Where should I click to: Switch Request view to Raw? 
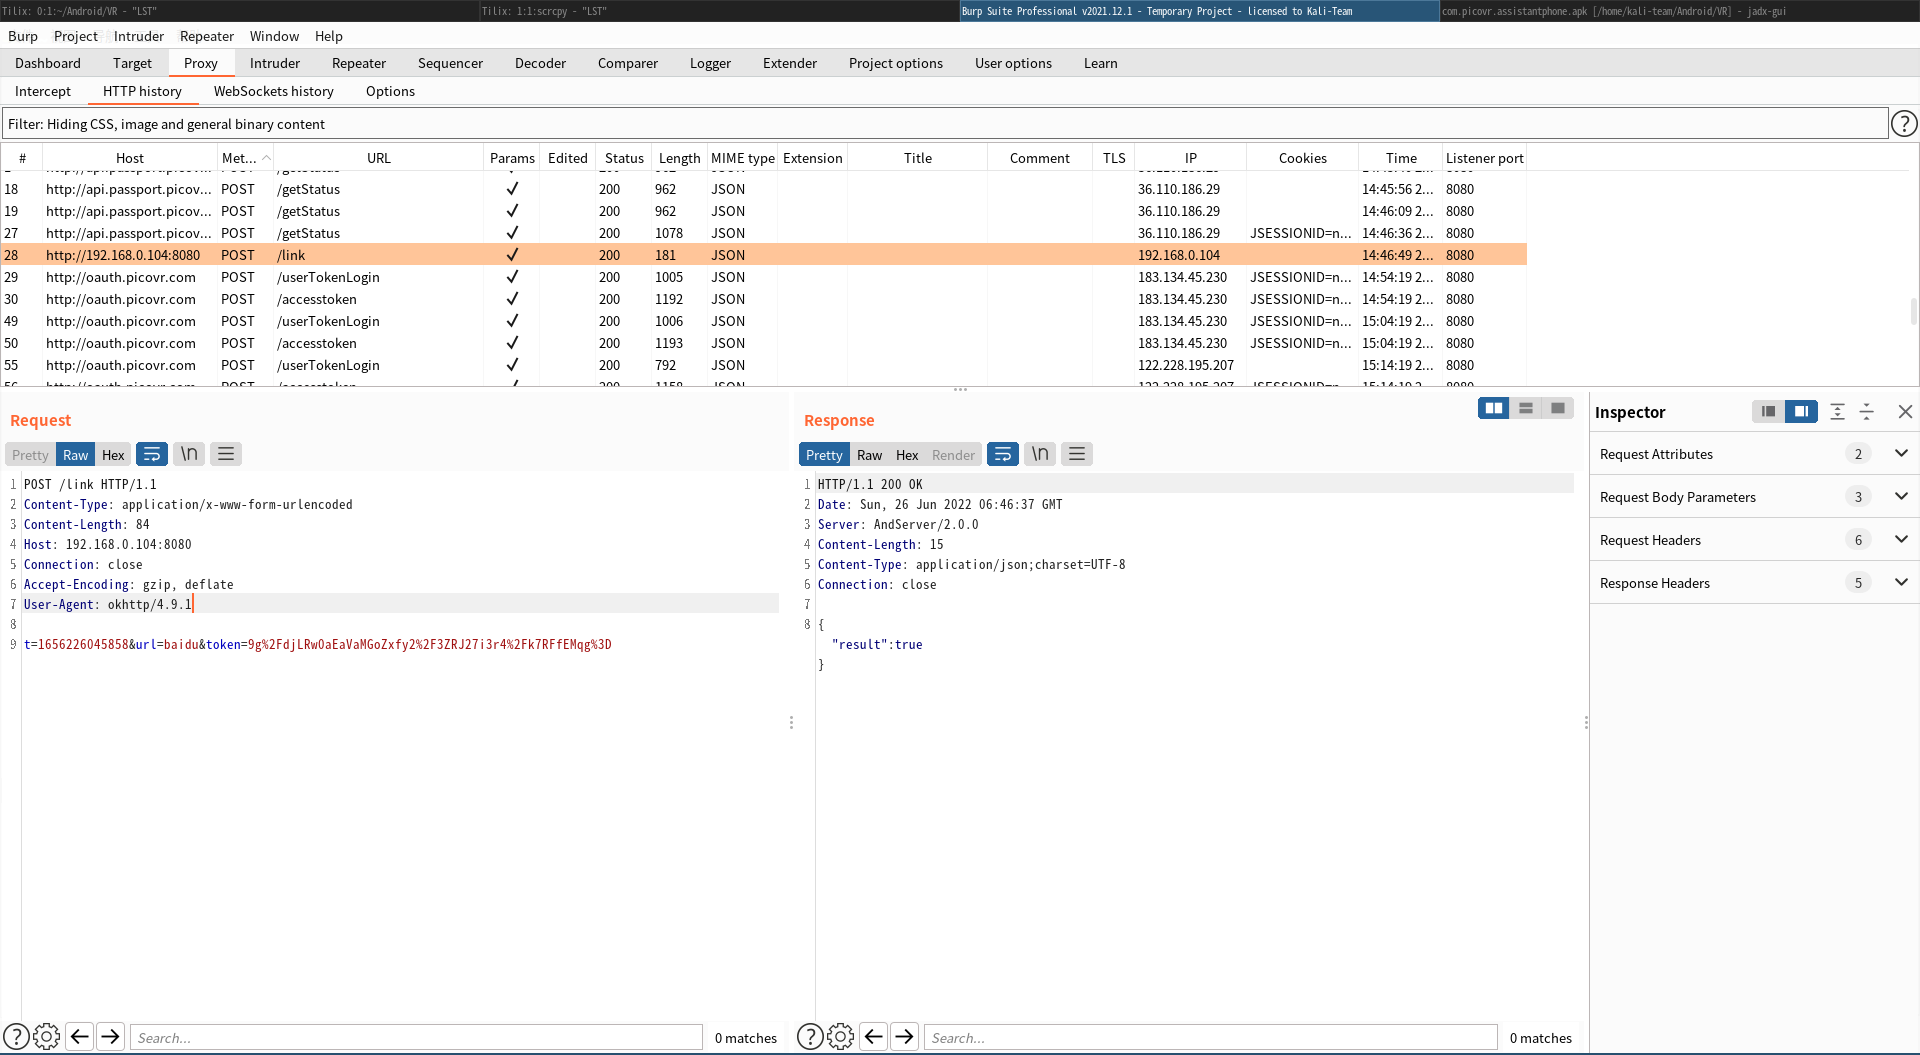point(76,455)
